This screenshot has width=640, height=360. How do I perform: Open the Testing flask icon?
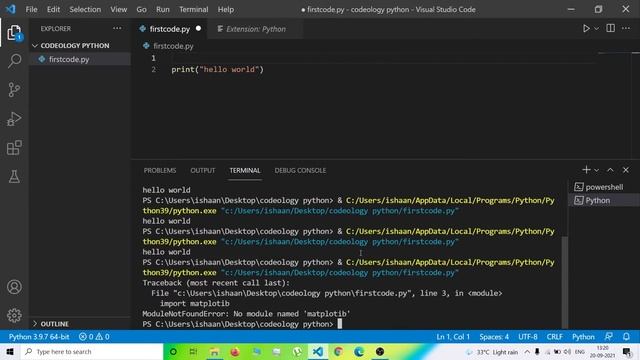click(14, 177)
